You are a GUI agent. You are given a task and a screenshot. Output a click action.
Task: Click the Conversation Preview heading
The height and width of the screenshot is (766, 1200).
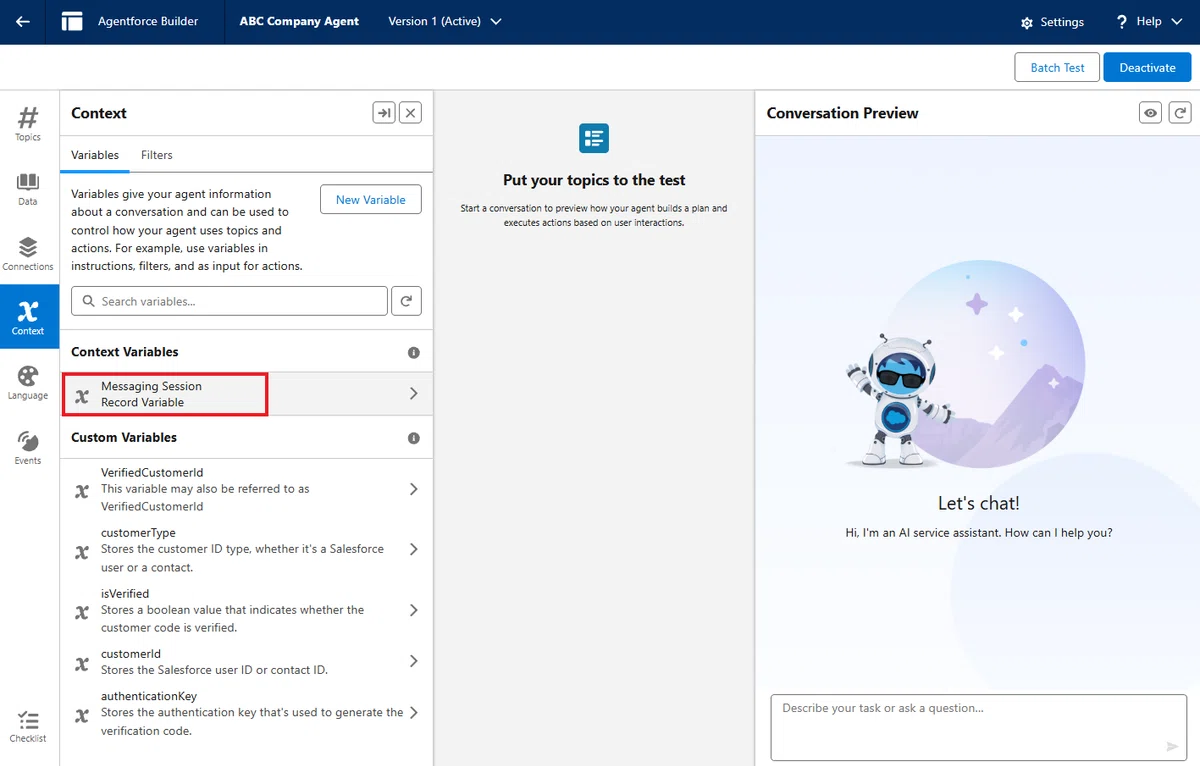[x=842, y=113]
